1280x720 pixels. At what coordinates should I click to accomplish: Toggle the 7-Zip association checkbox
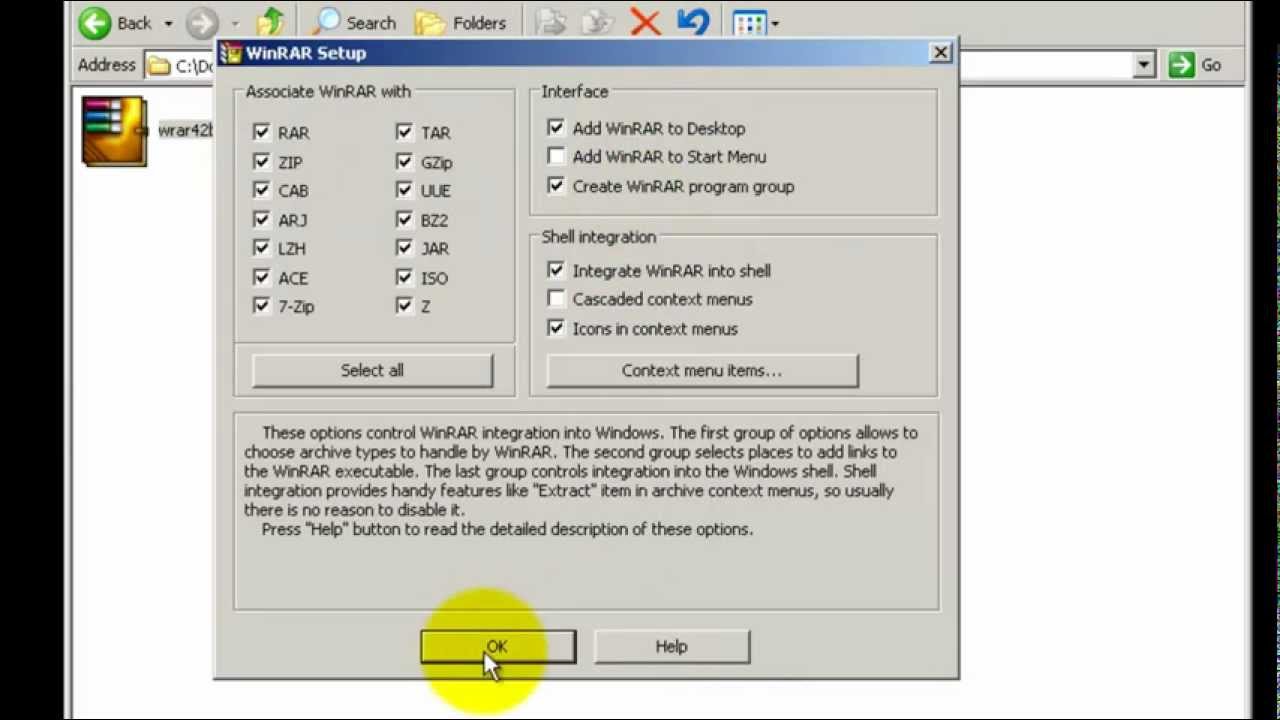coord(262,306)
